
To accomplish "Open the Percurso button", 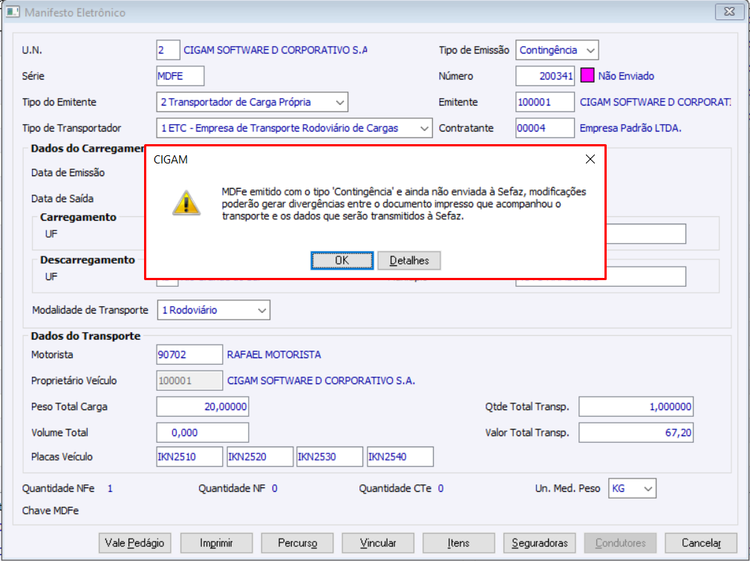I will pyautogui.click(x=297, y=543).
